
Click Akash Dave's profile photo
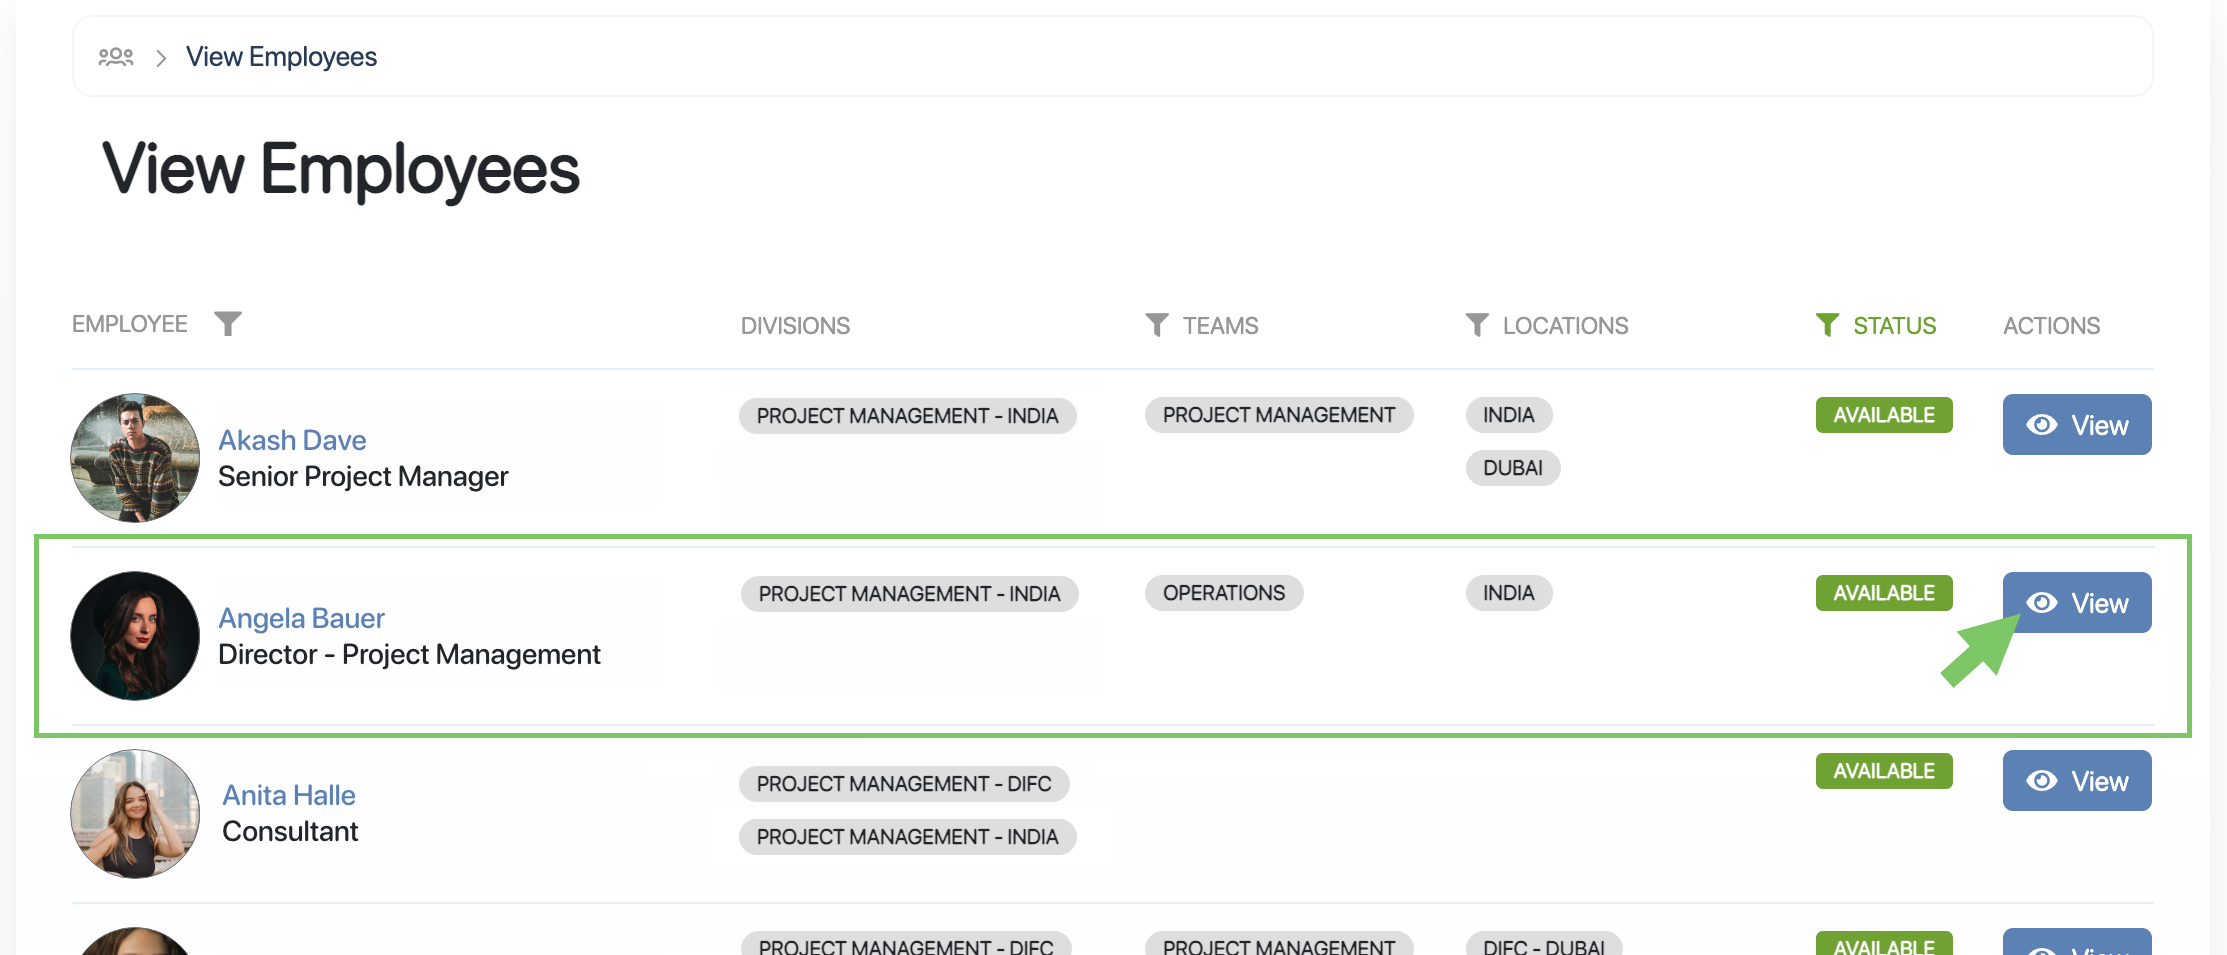pos(134,457)
